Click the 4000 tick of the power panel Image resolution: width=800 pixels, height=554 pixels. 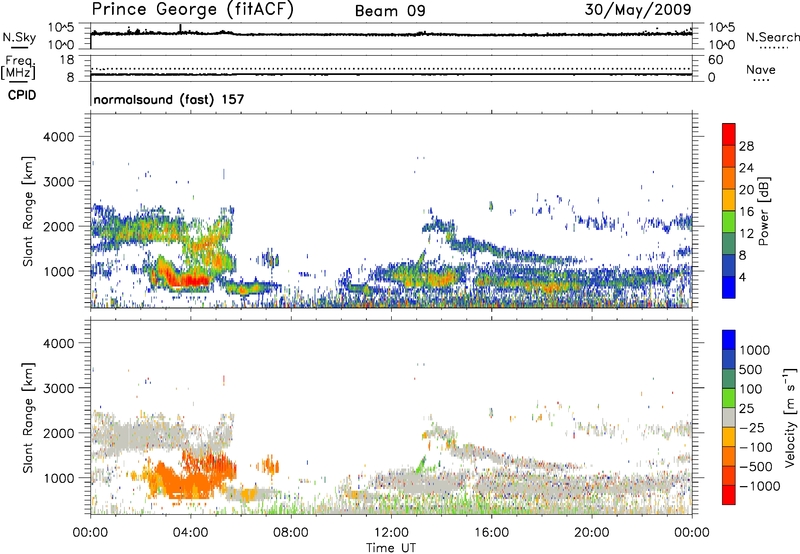(59, 137)
